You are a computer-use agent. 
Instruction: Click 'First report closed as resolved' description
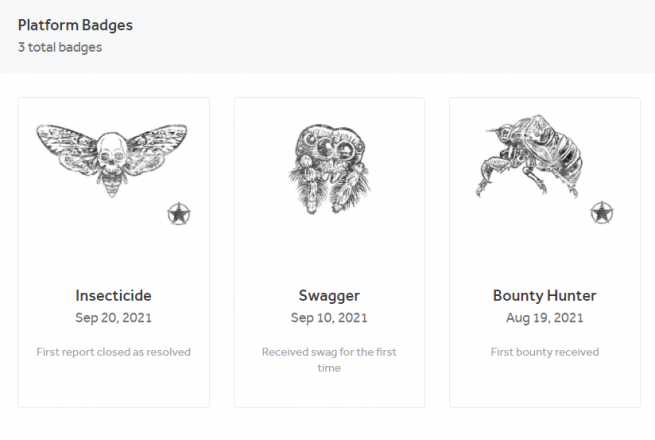(114, 352)
